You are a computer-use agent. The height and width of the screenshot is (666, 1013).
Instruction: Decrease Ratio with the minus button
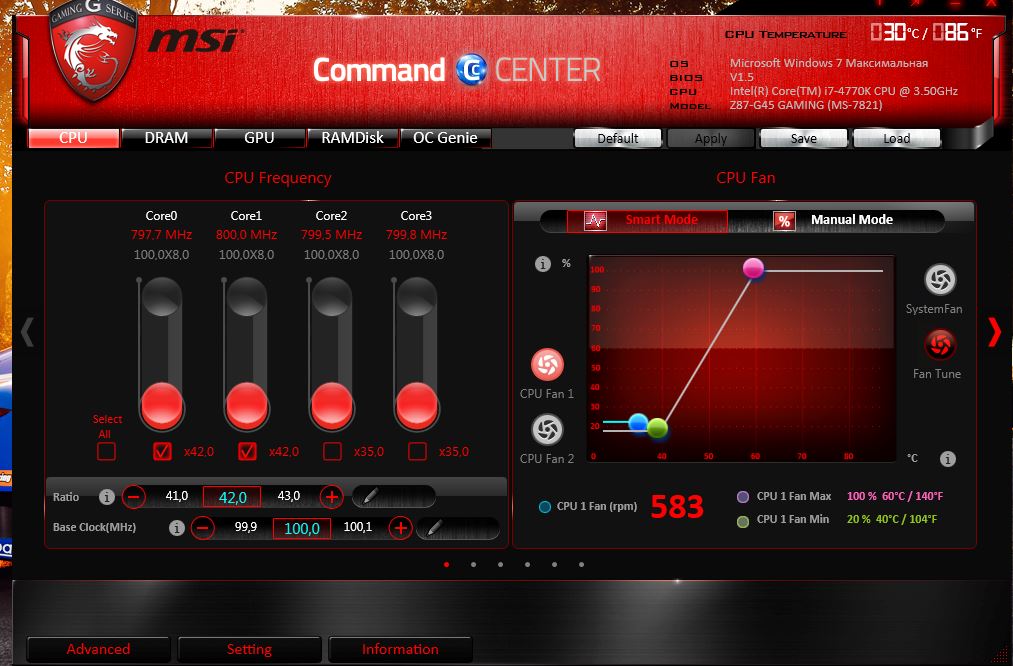[134, 497]
